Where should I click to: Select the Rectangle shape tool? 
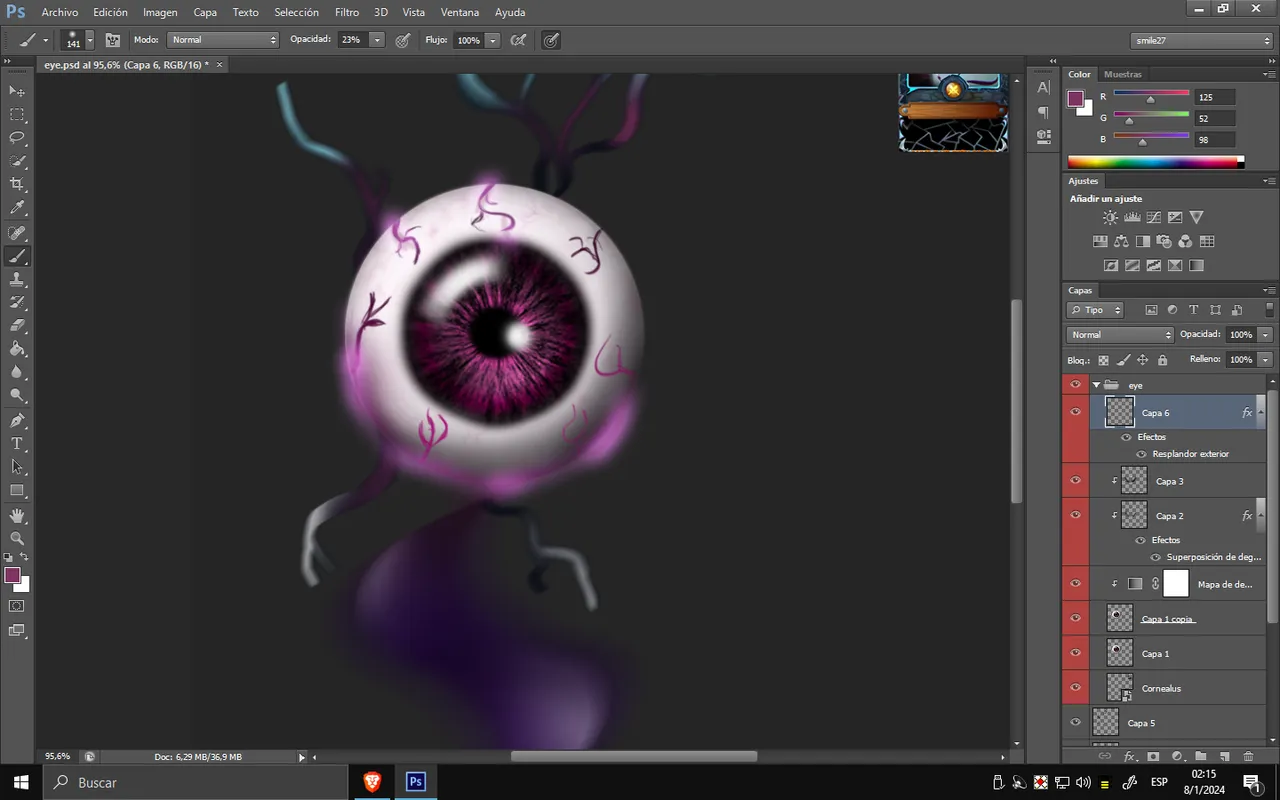click(x=17, y=491)
